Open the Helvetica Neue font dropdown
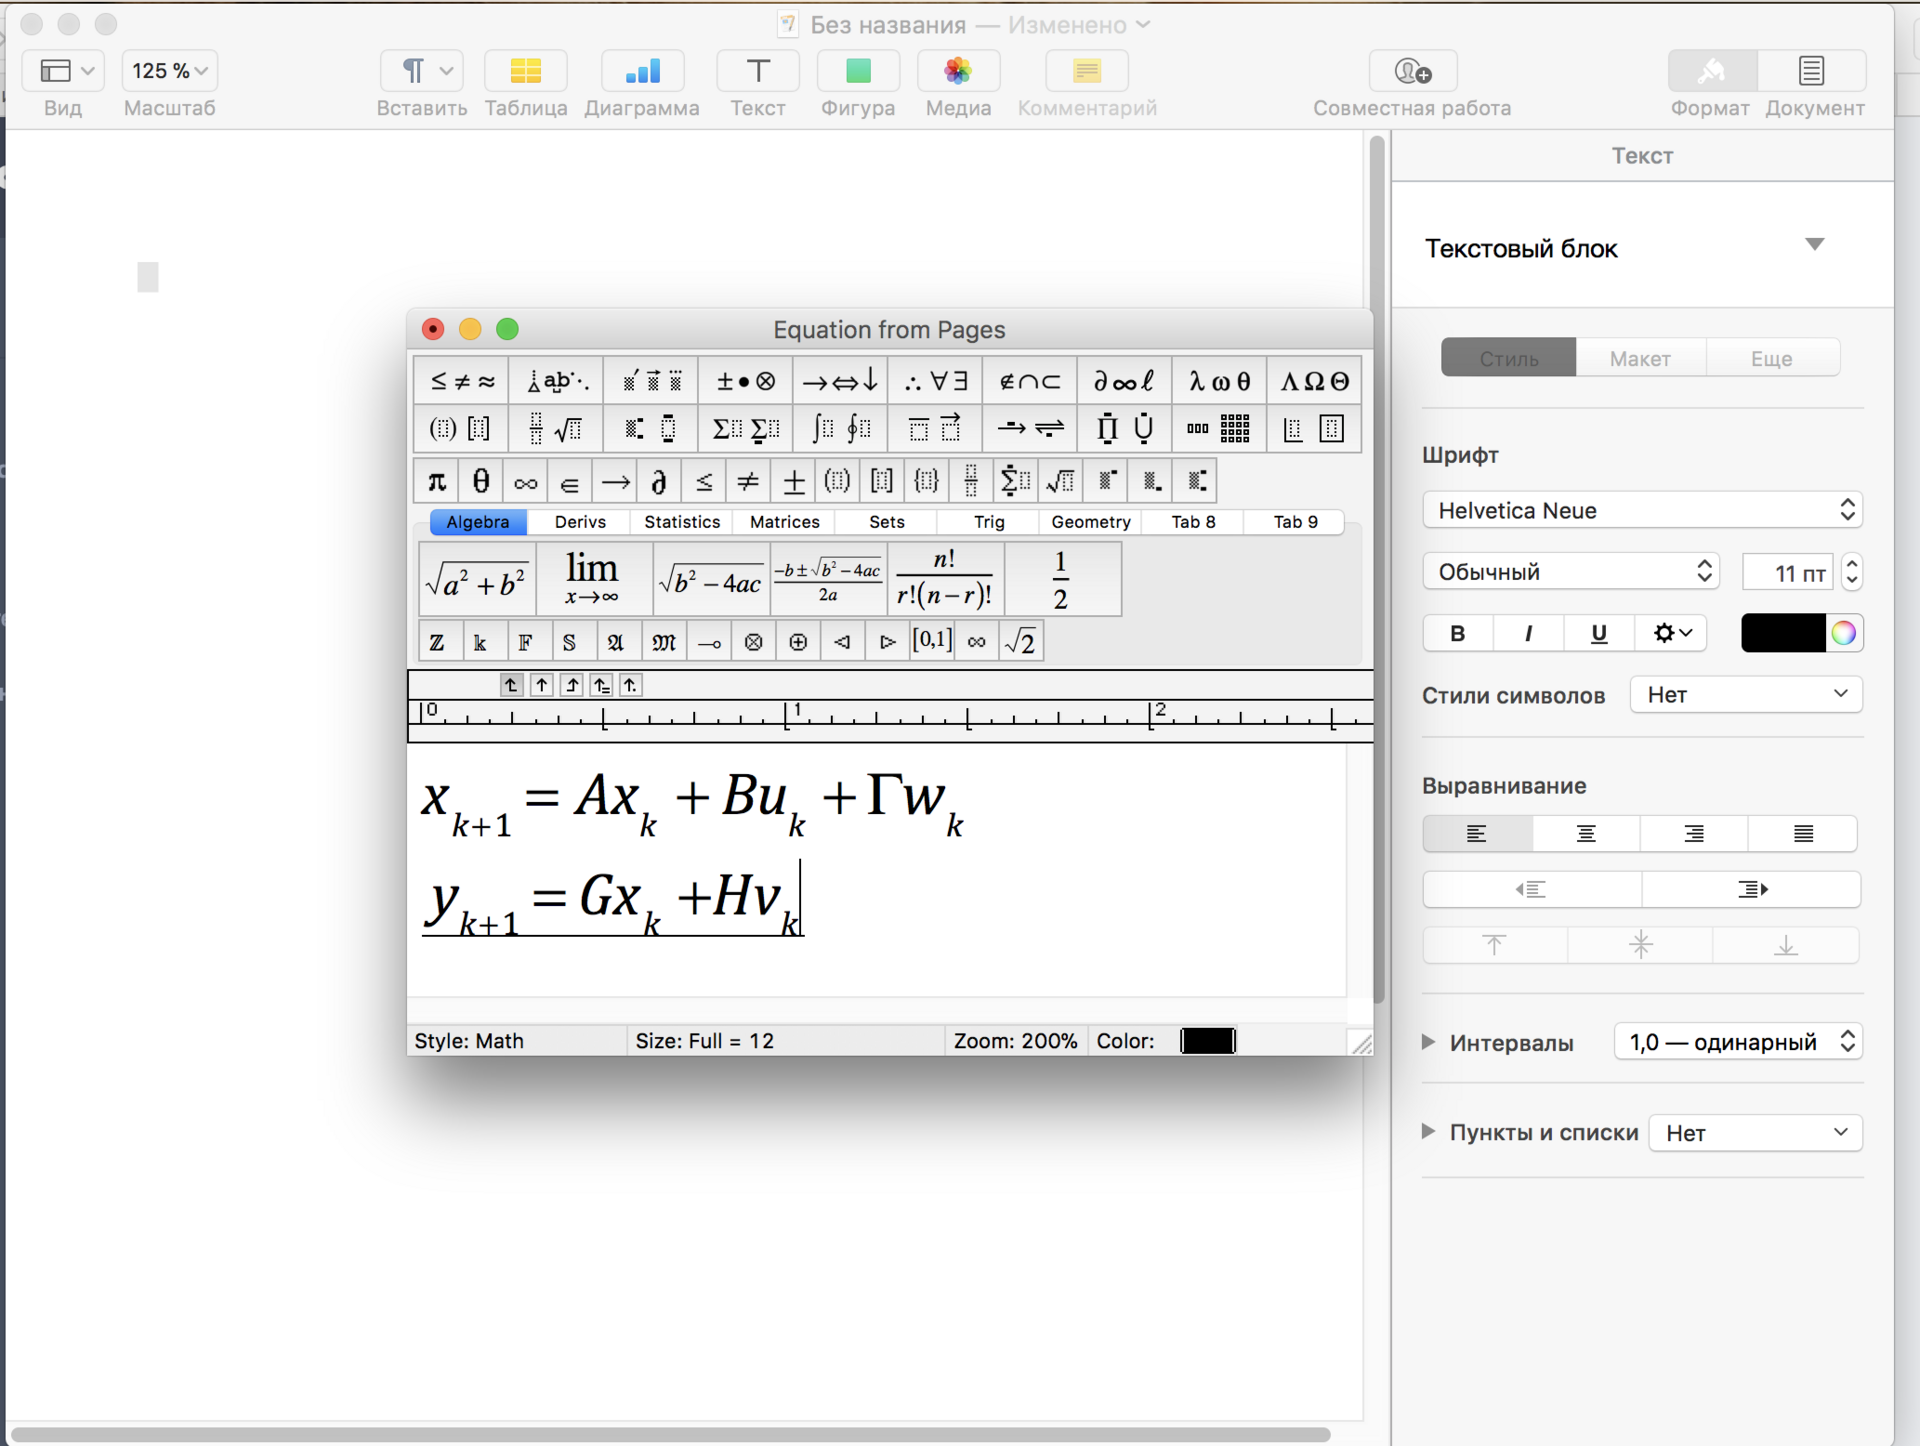 coord(1642,511)
